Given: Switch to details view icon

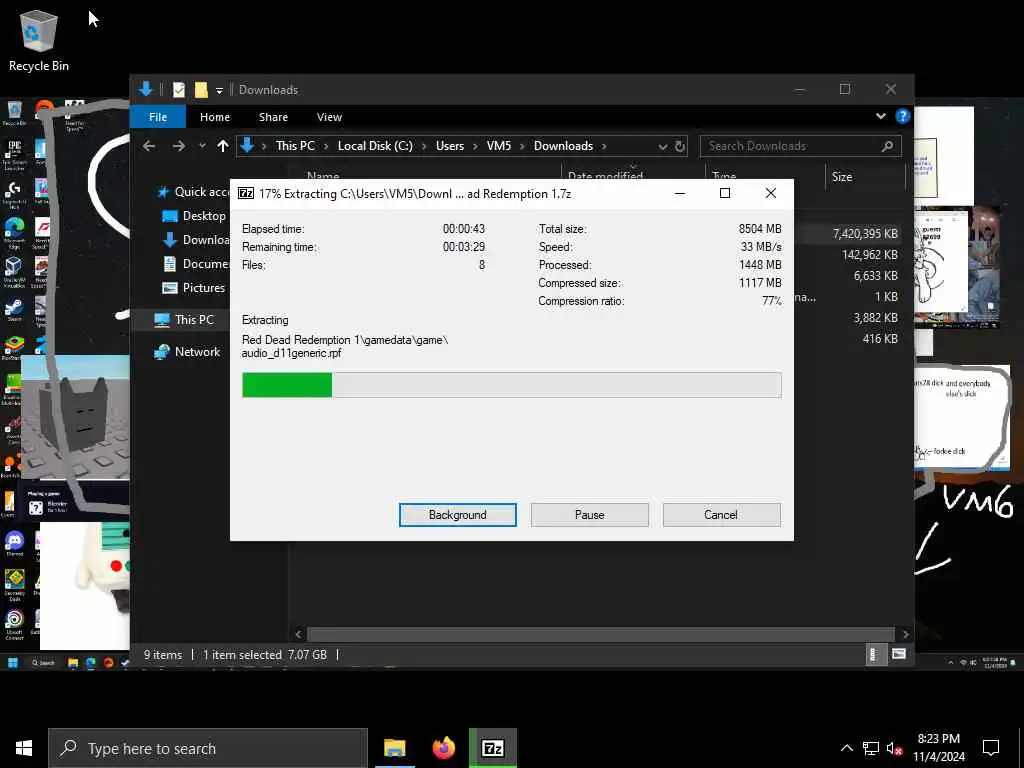Looking at the screenshot, I should click(x=874, y=654).
